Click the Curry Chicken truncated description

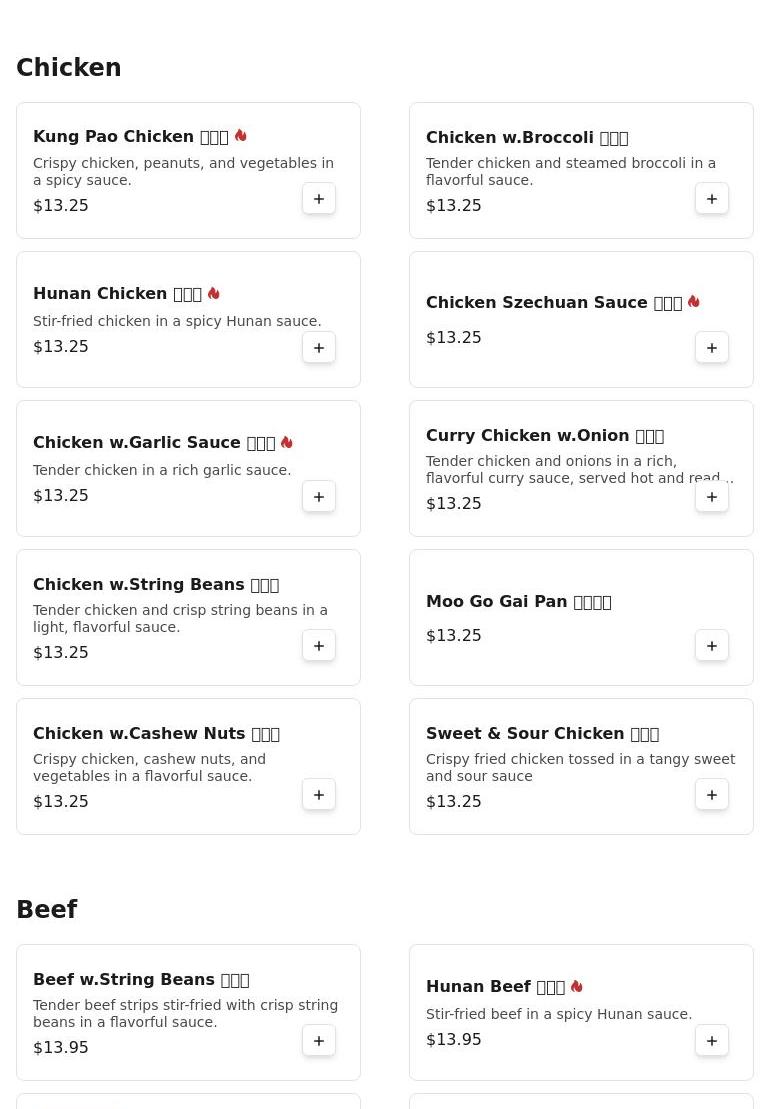point(578,470)
